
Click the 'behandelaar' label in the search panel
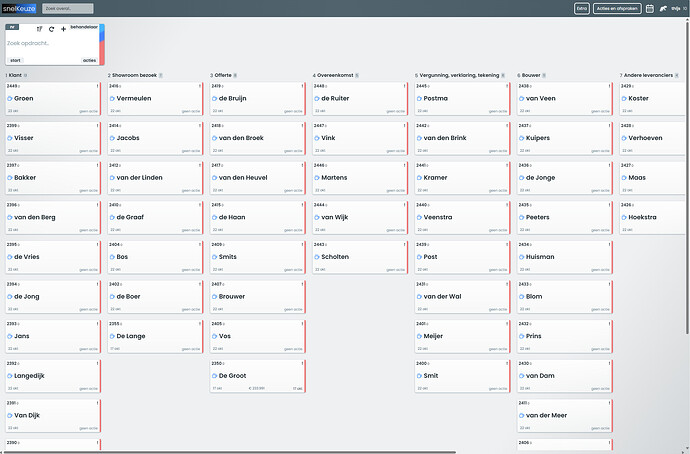click(84, 27)
